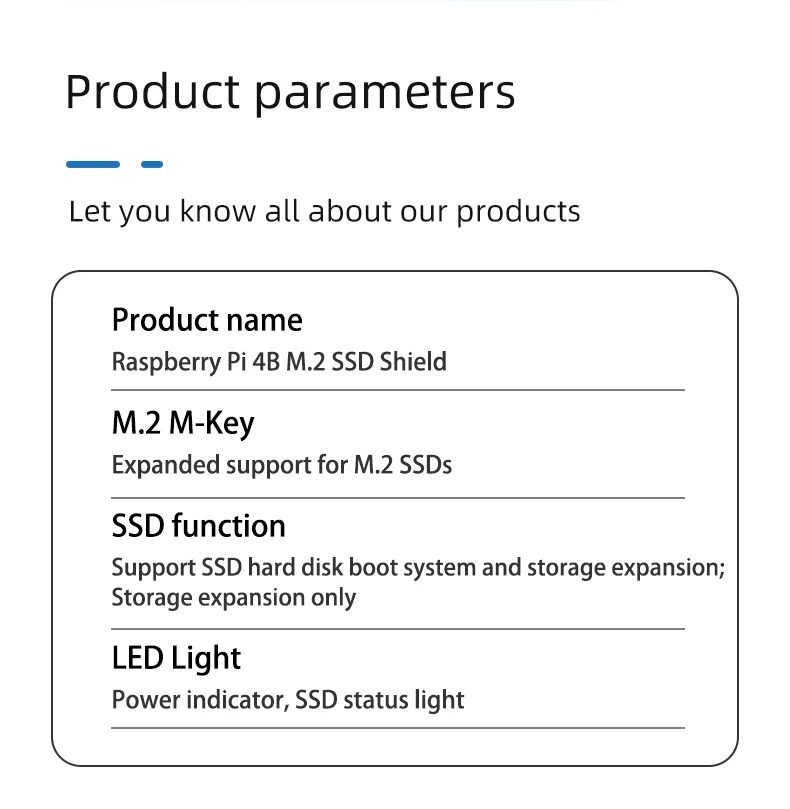790x809 pixels.
Task: Select the subtitle about our products
Action: point(325,212)
